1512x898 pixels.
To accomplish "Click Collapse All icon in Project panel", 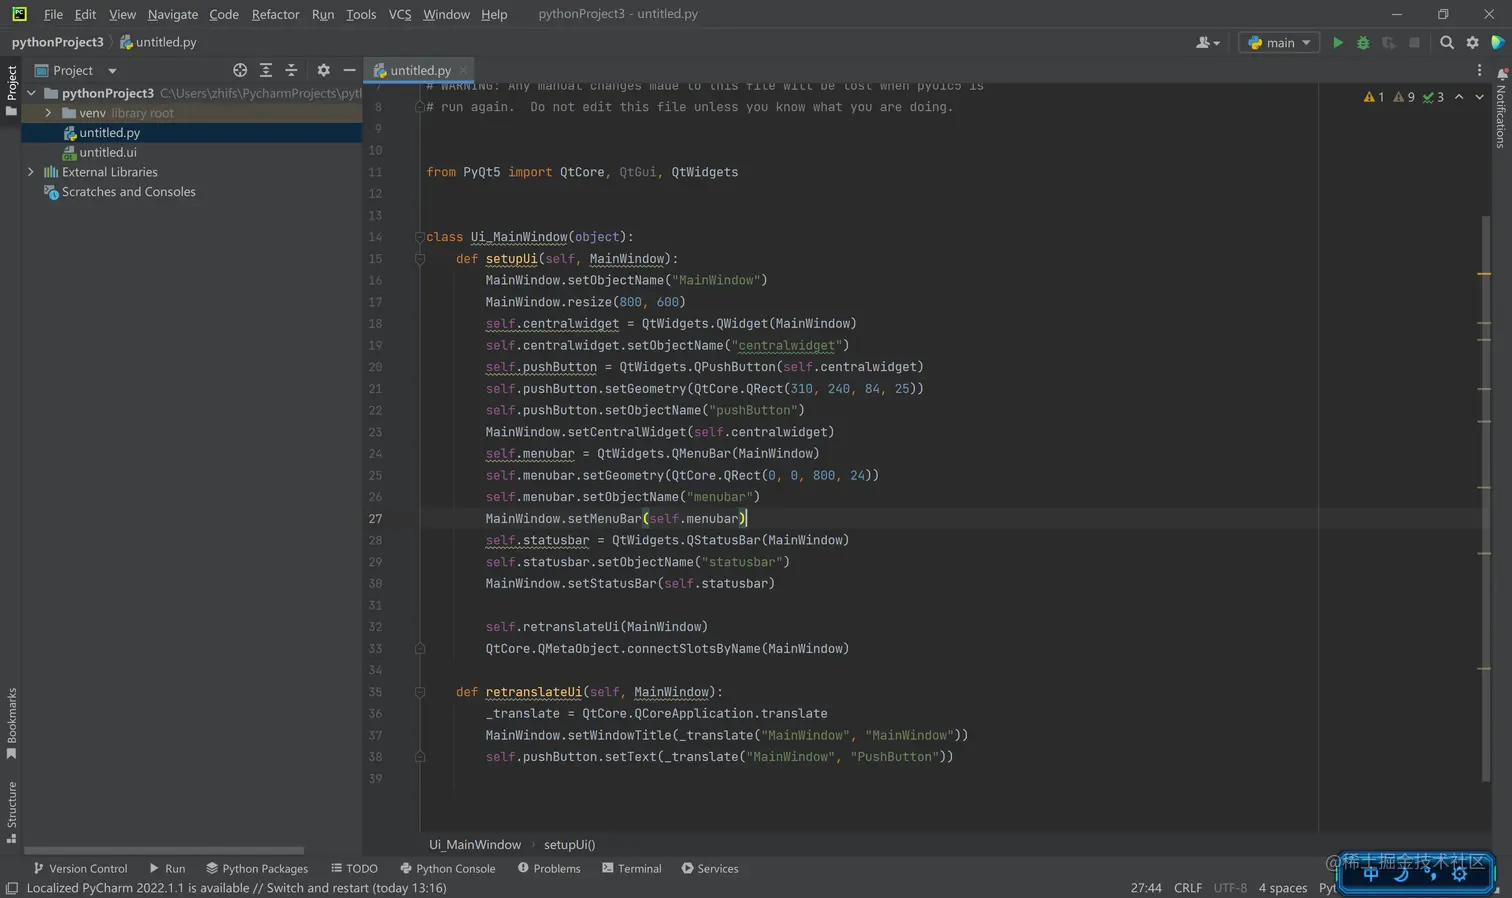I will click(291, 71).
